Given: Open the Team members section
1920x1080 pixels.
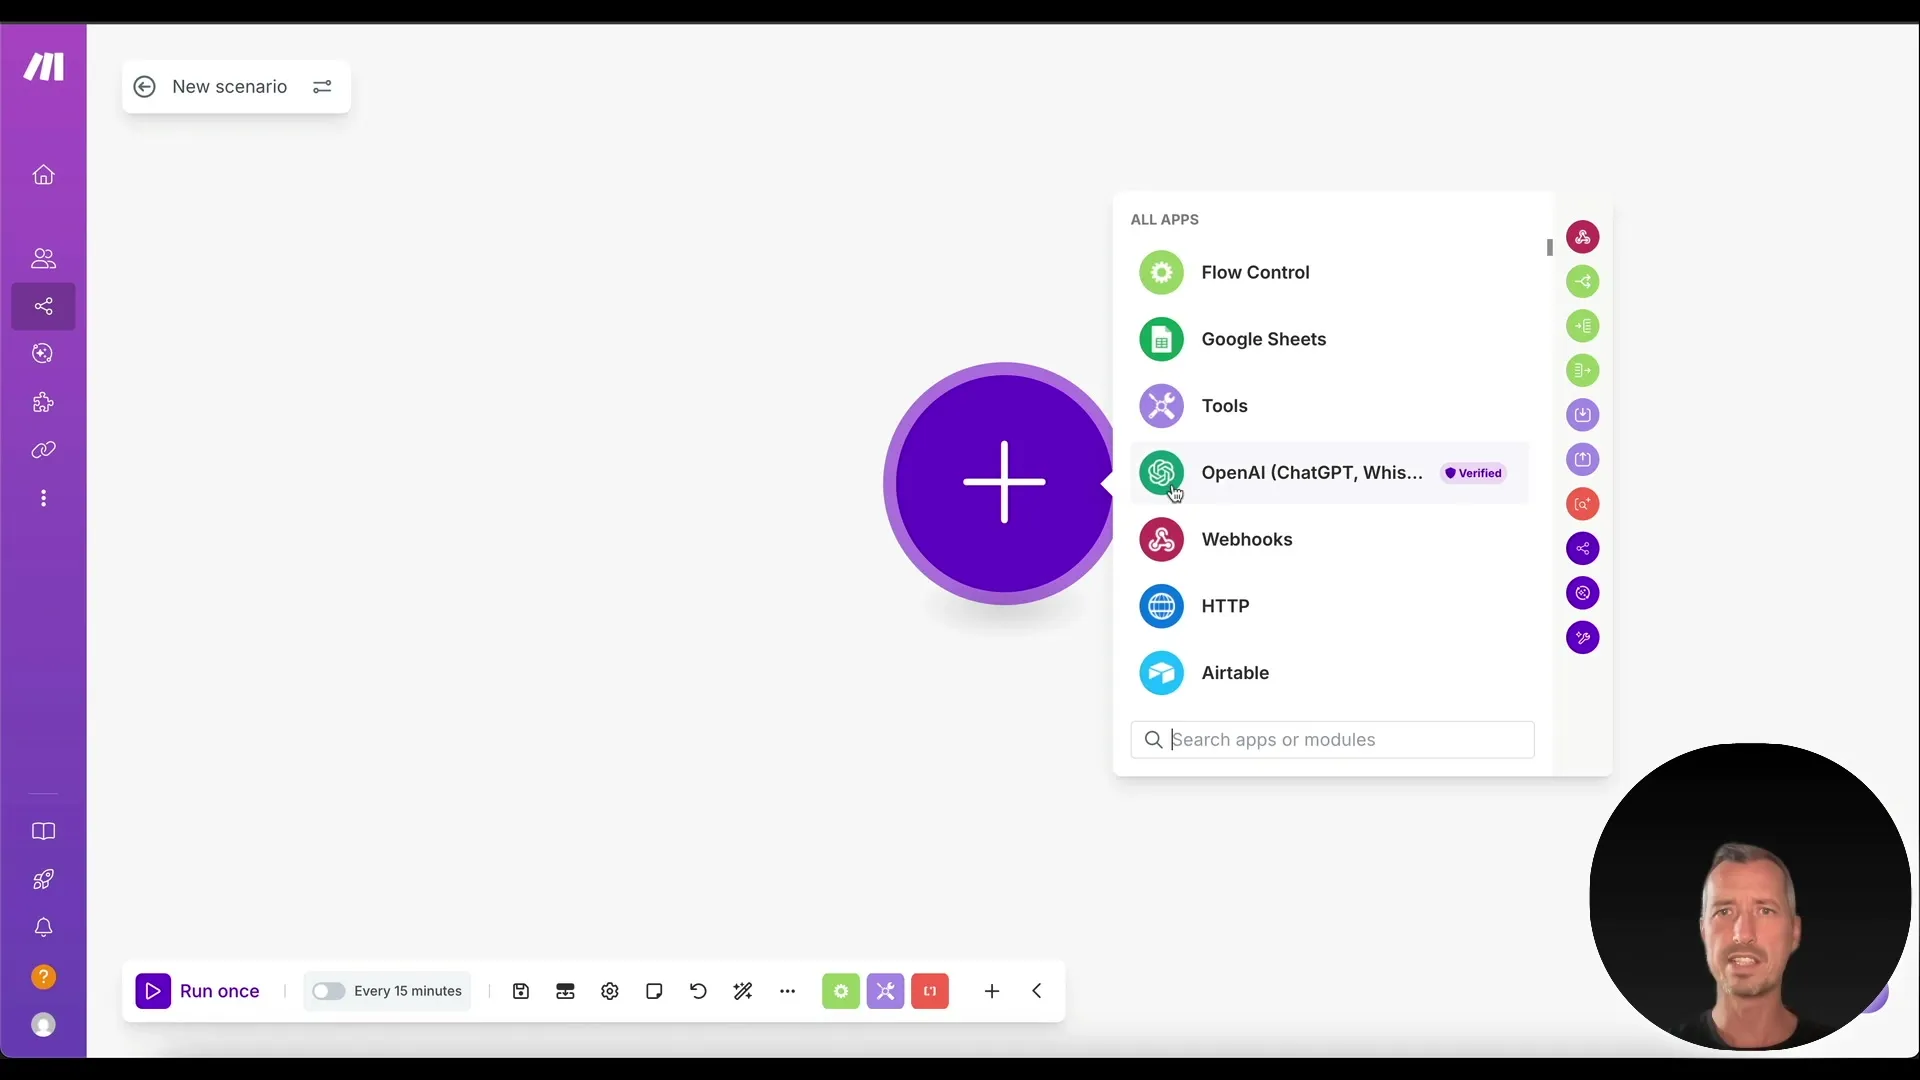Looking at the screenshot, I should tap(43, 259).
